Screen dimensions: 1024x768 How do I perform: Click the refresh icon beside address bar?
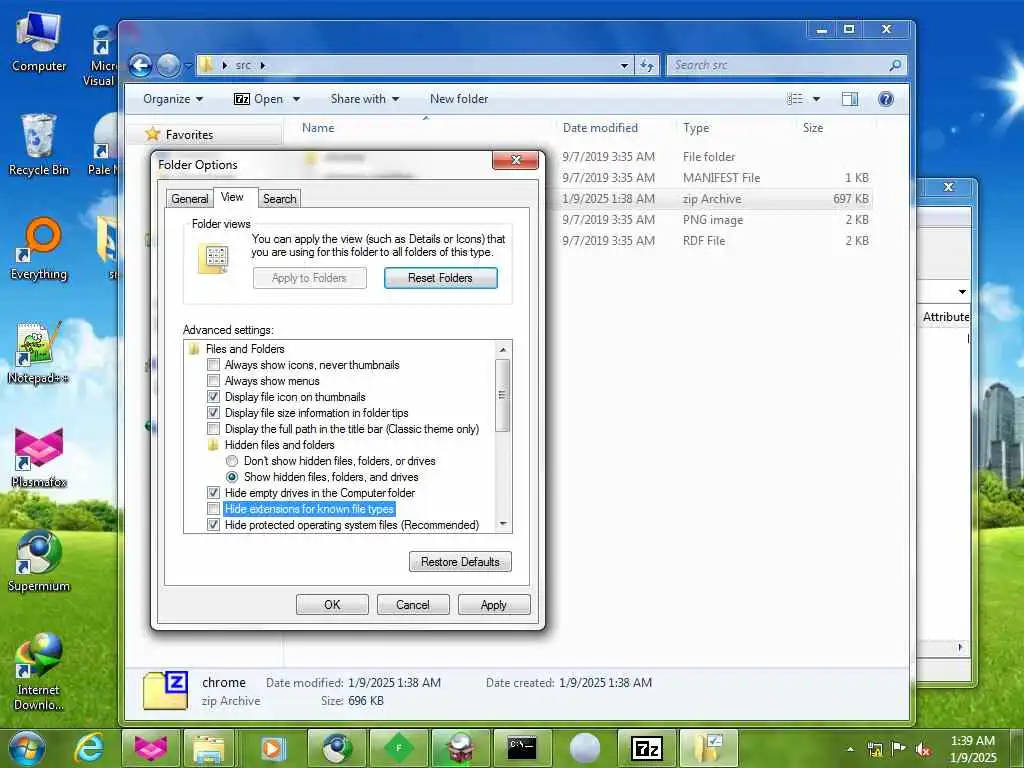[647, 65]
